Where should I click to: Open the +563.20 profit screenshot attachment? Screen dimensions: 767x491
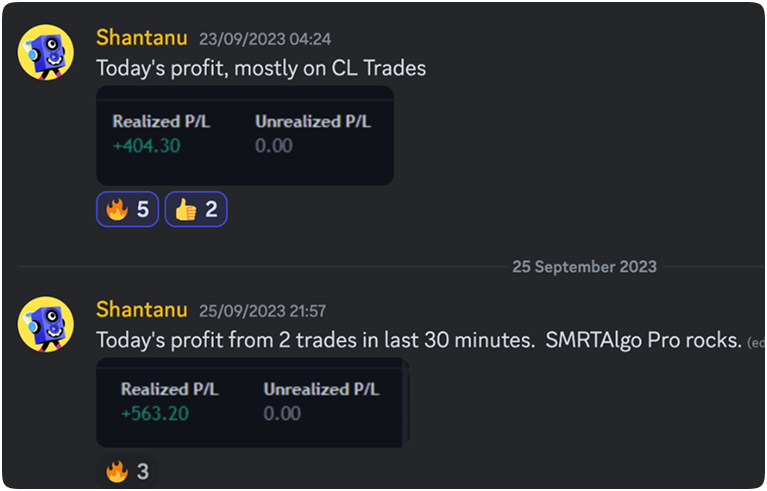(252, 402)
